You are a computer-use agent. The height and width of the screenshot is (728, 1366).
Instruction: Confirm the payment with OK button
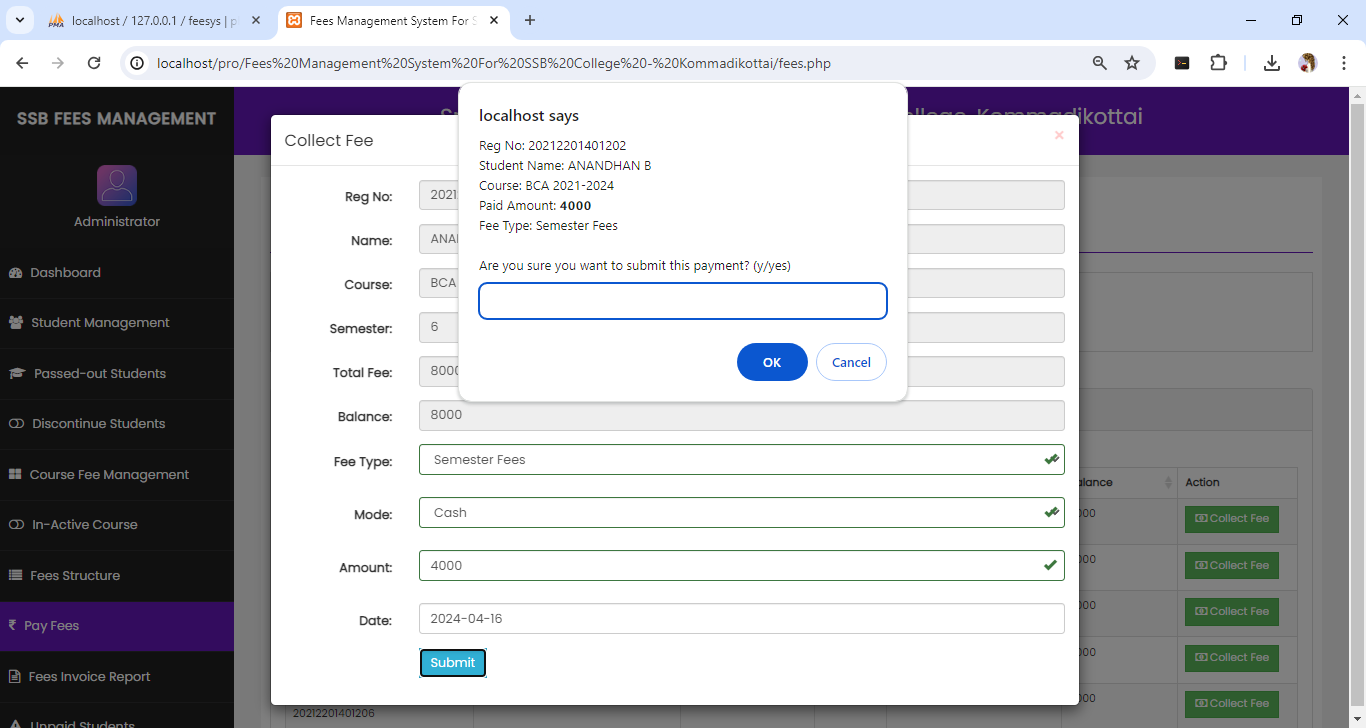click(x=772, y=362)
